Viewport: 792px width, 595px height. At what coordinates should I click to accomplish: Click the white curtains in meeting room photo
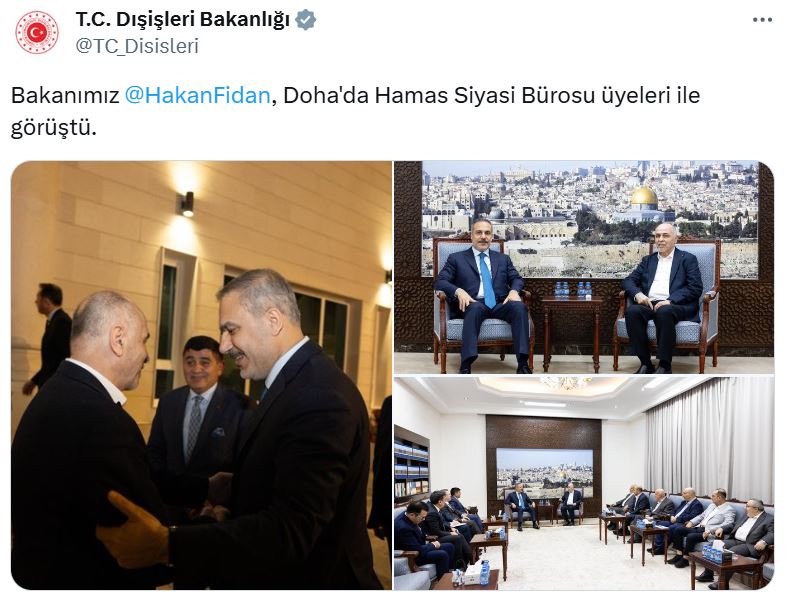click(x=708, y=440)
